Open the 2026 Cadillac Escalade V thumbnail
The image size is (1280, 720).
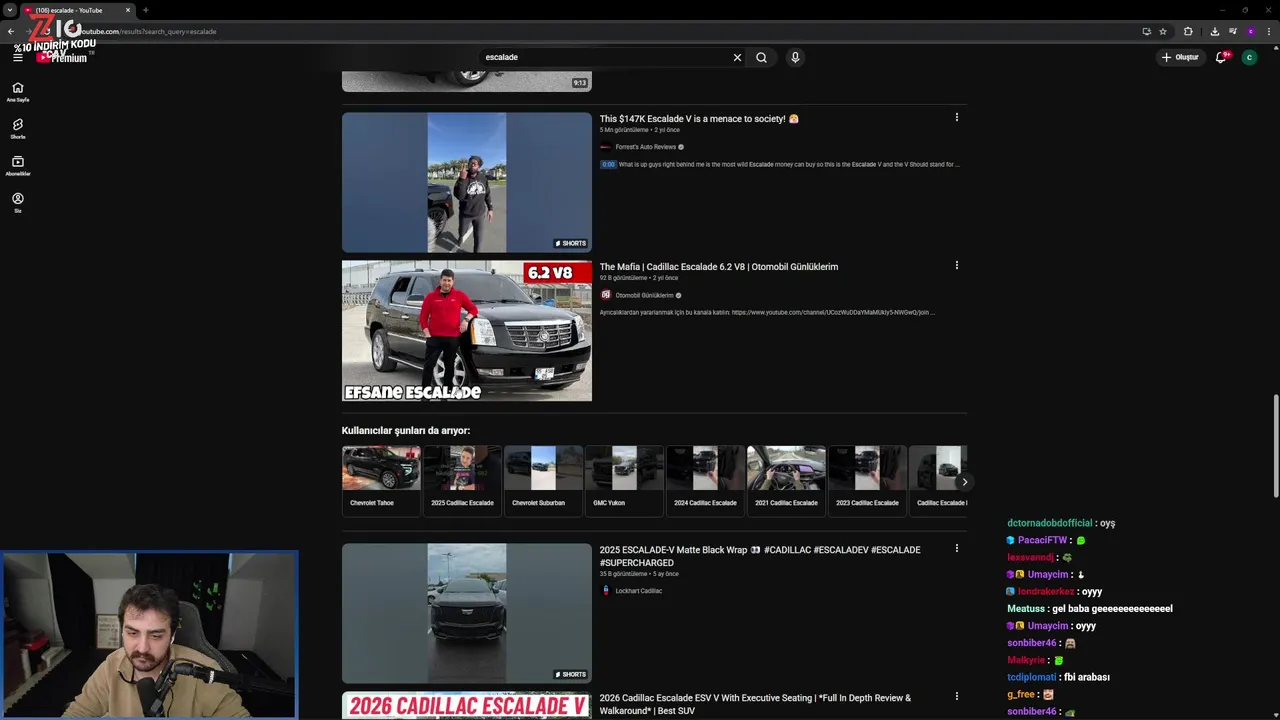coord(467,705)
